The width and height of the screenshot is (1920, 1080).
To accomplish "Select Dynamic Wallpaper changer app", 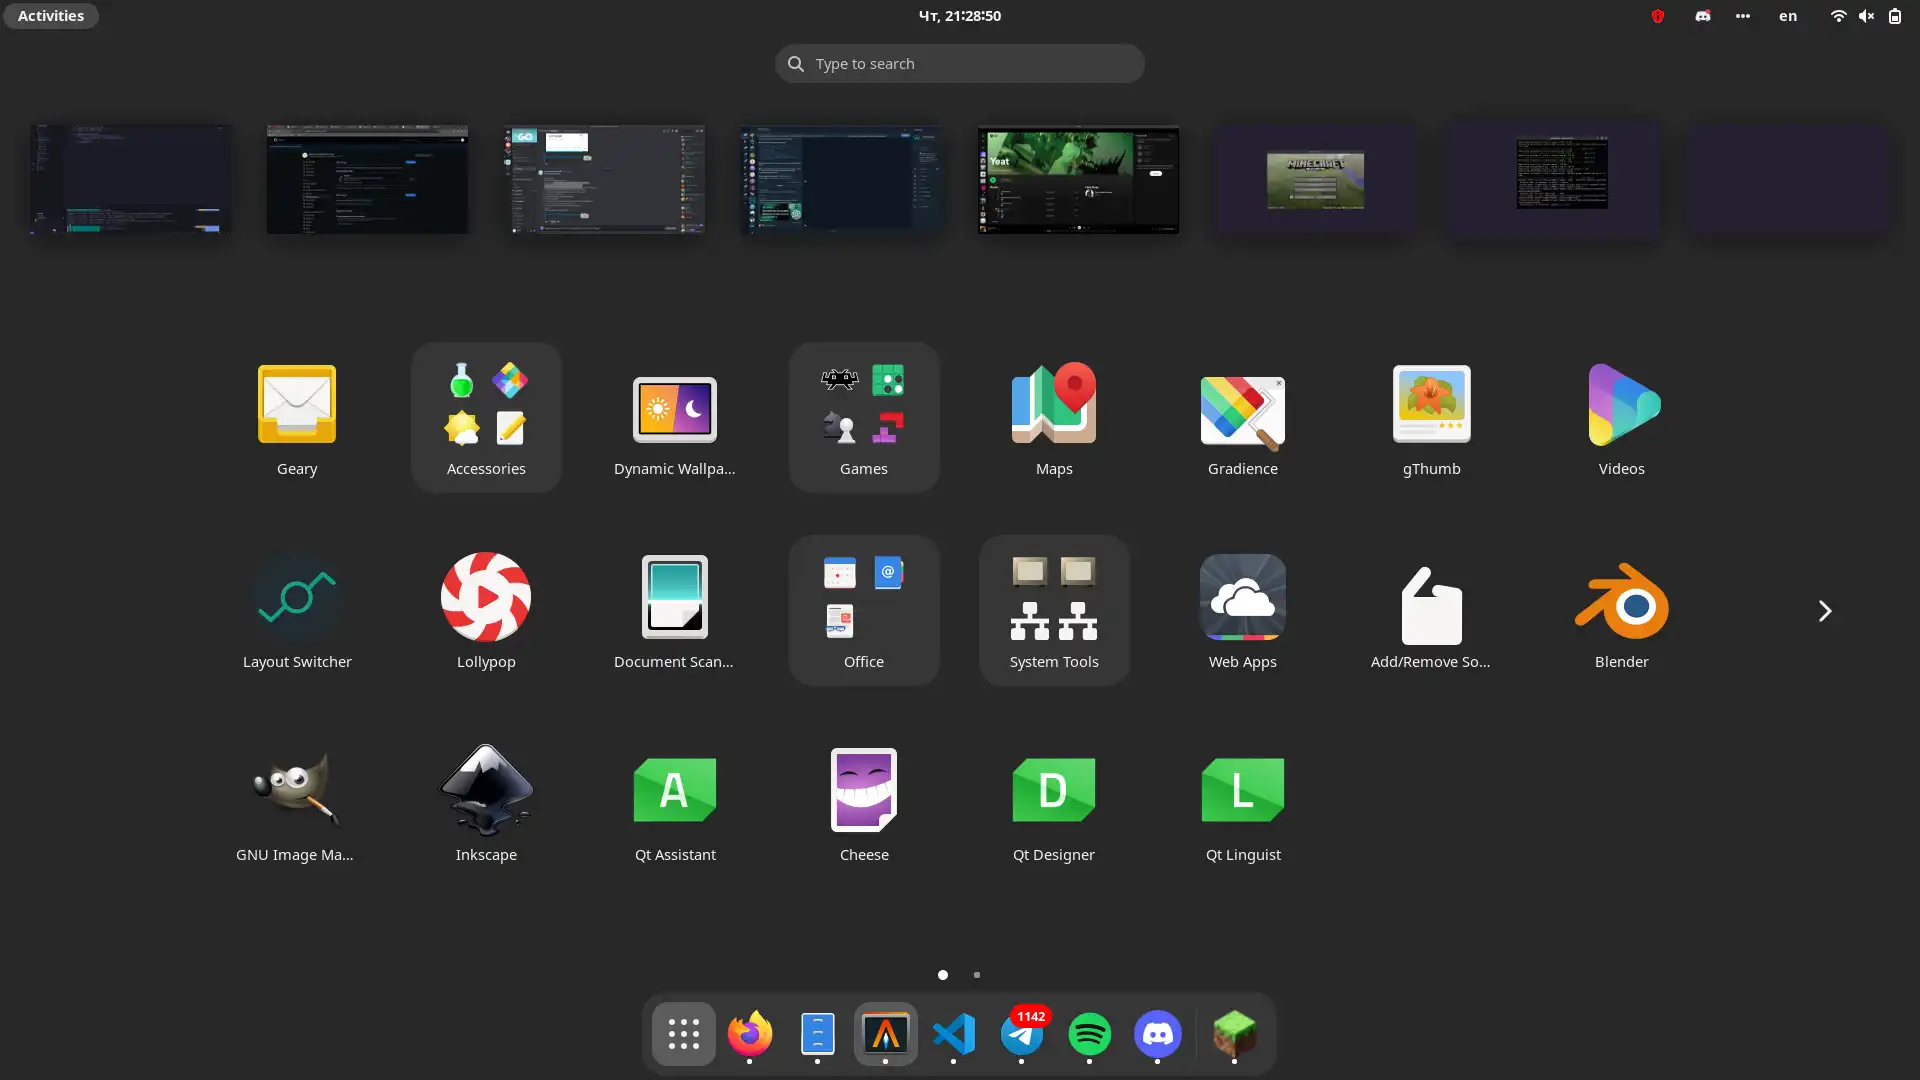I will point(674,407).
